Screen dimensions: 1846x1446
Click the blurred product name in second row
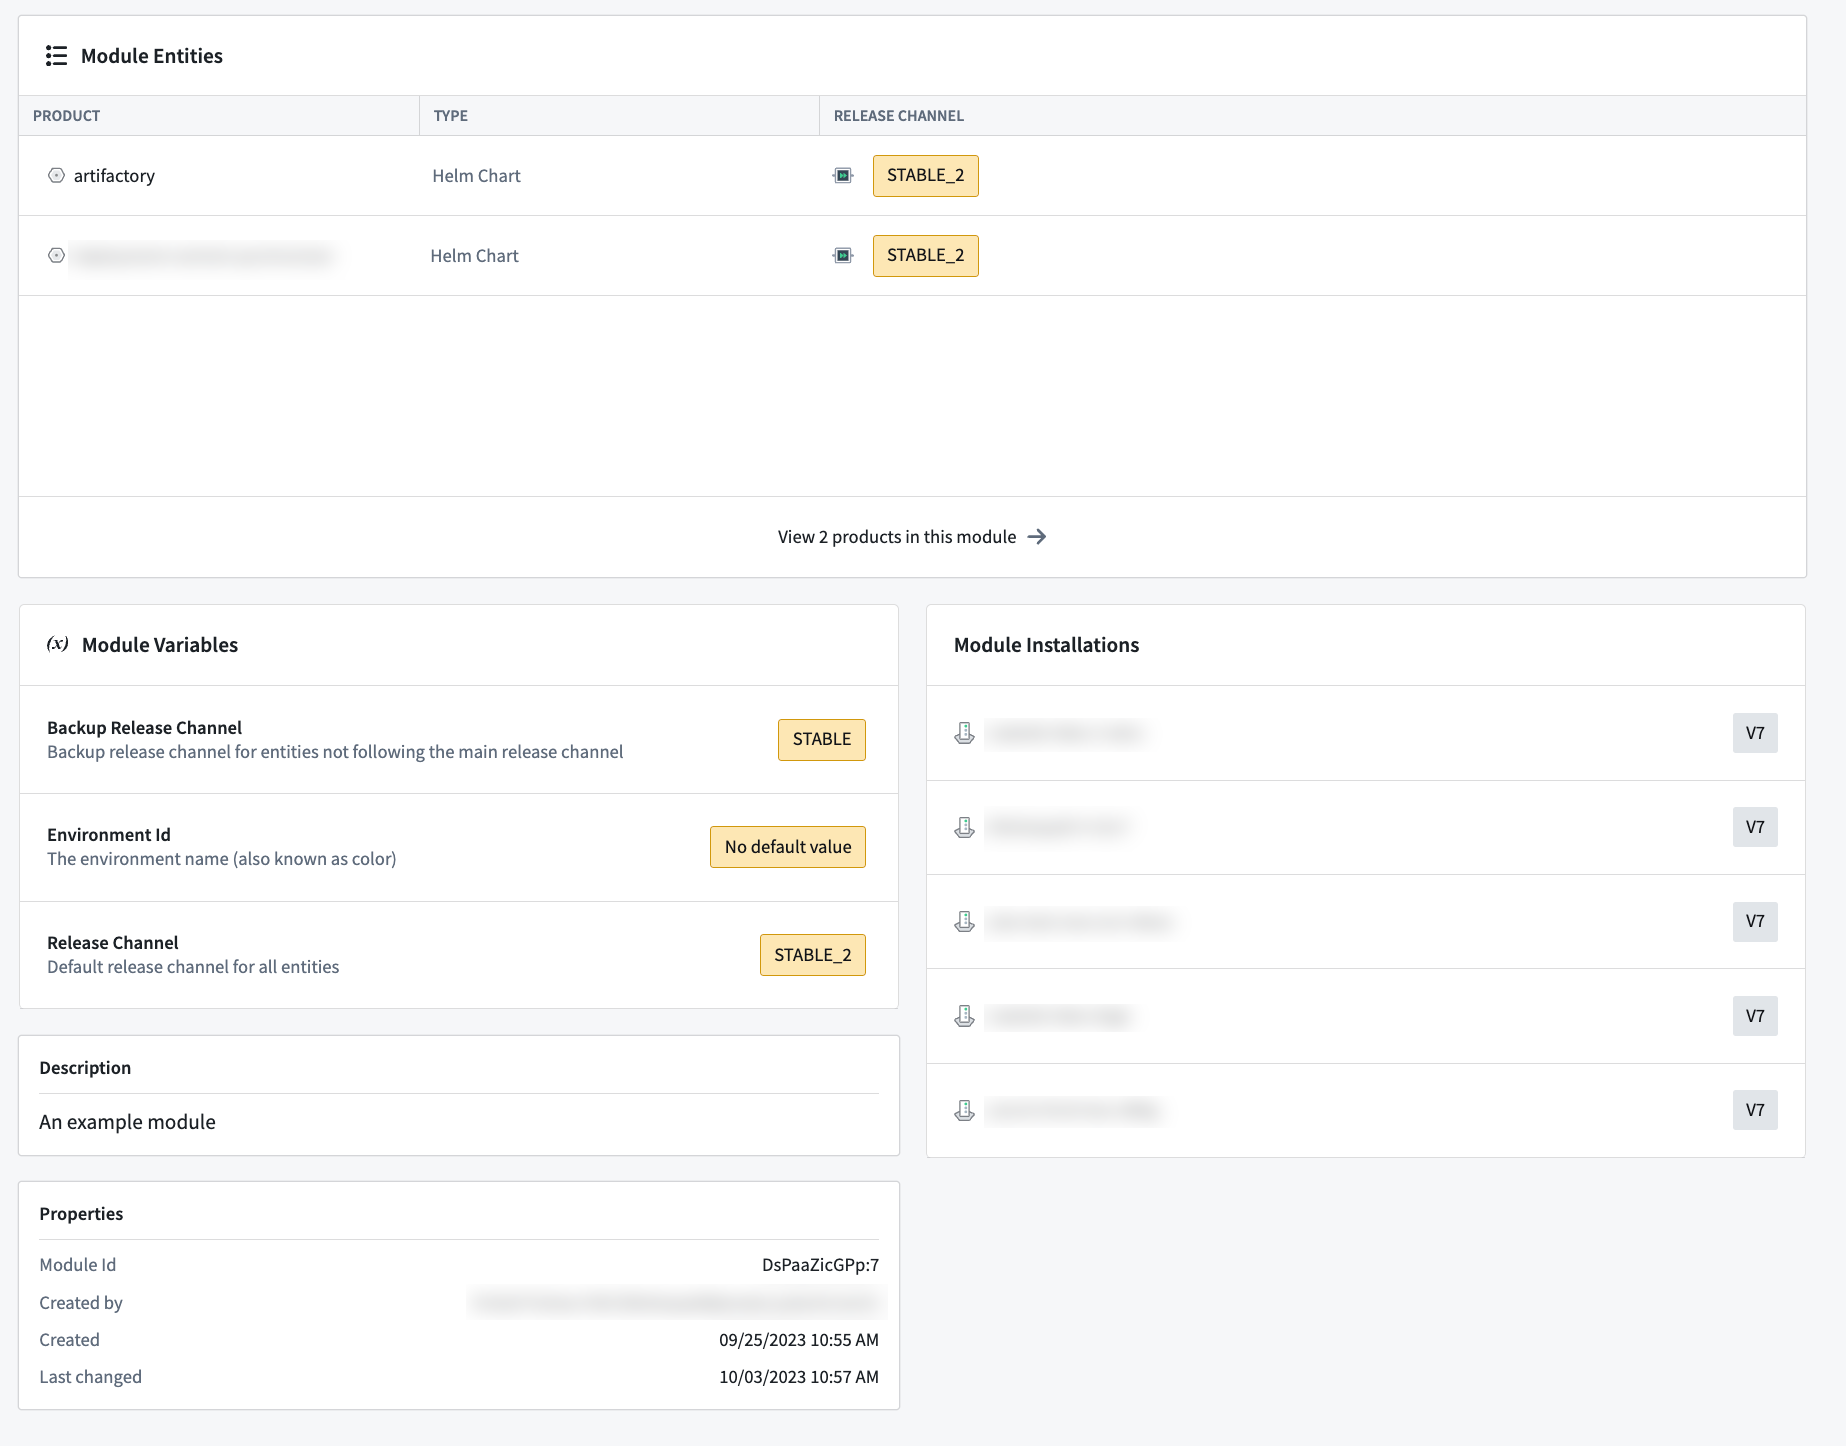(203, 256)
